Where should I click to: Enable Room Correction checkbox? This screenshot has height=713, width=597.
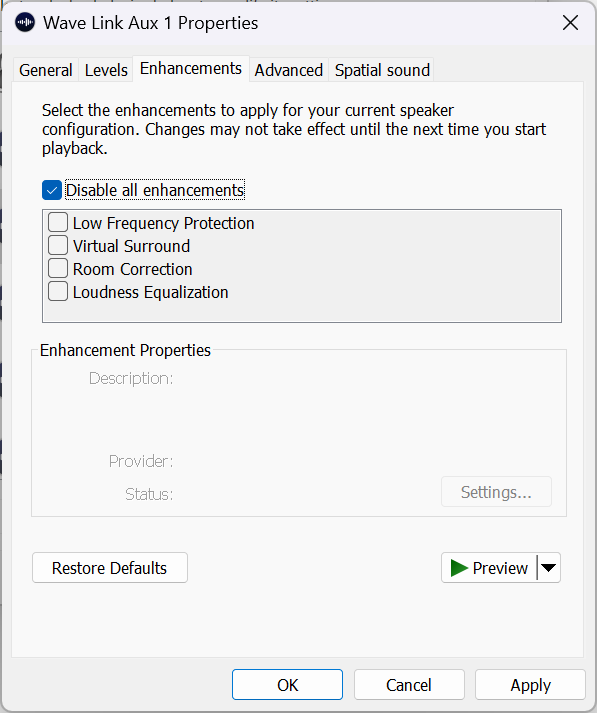point(58,269)
